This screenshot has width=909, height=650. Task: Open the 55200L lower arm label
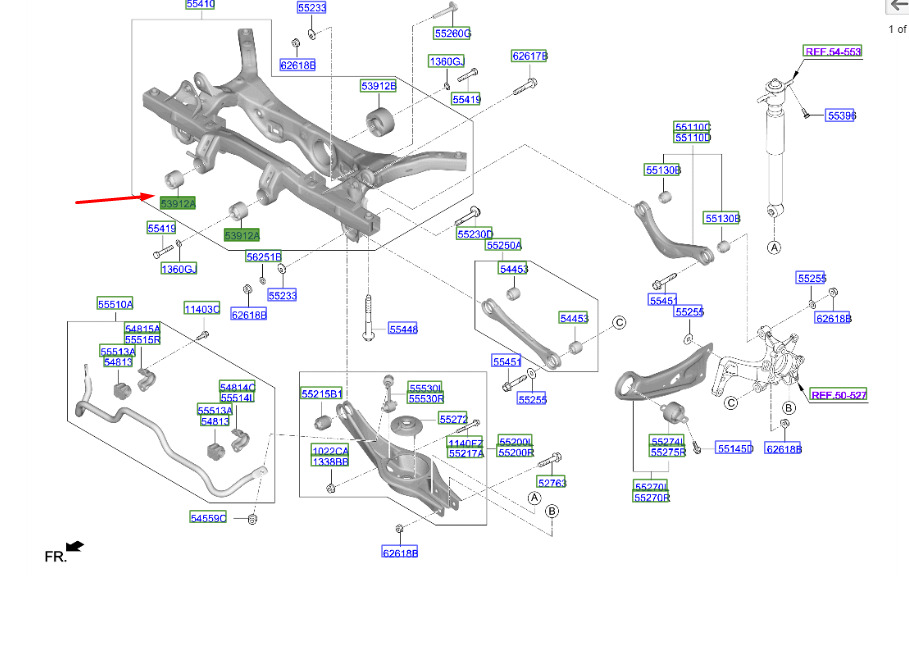point(516,442)
